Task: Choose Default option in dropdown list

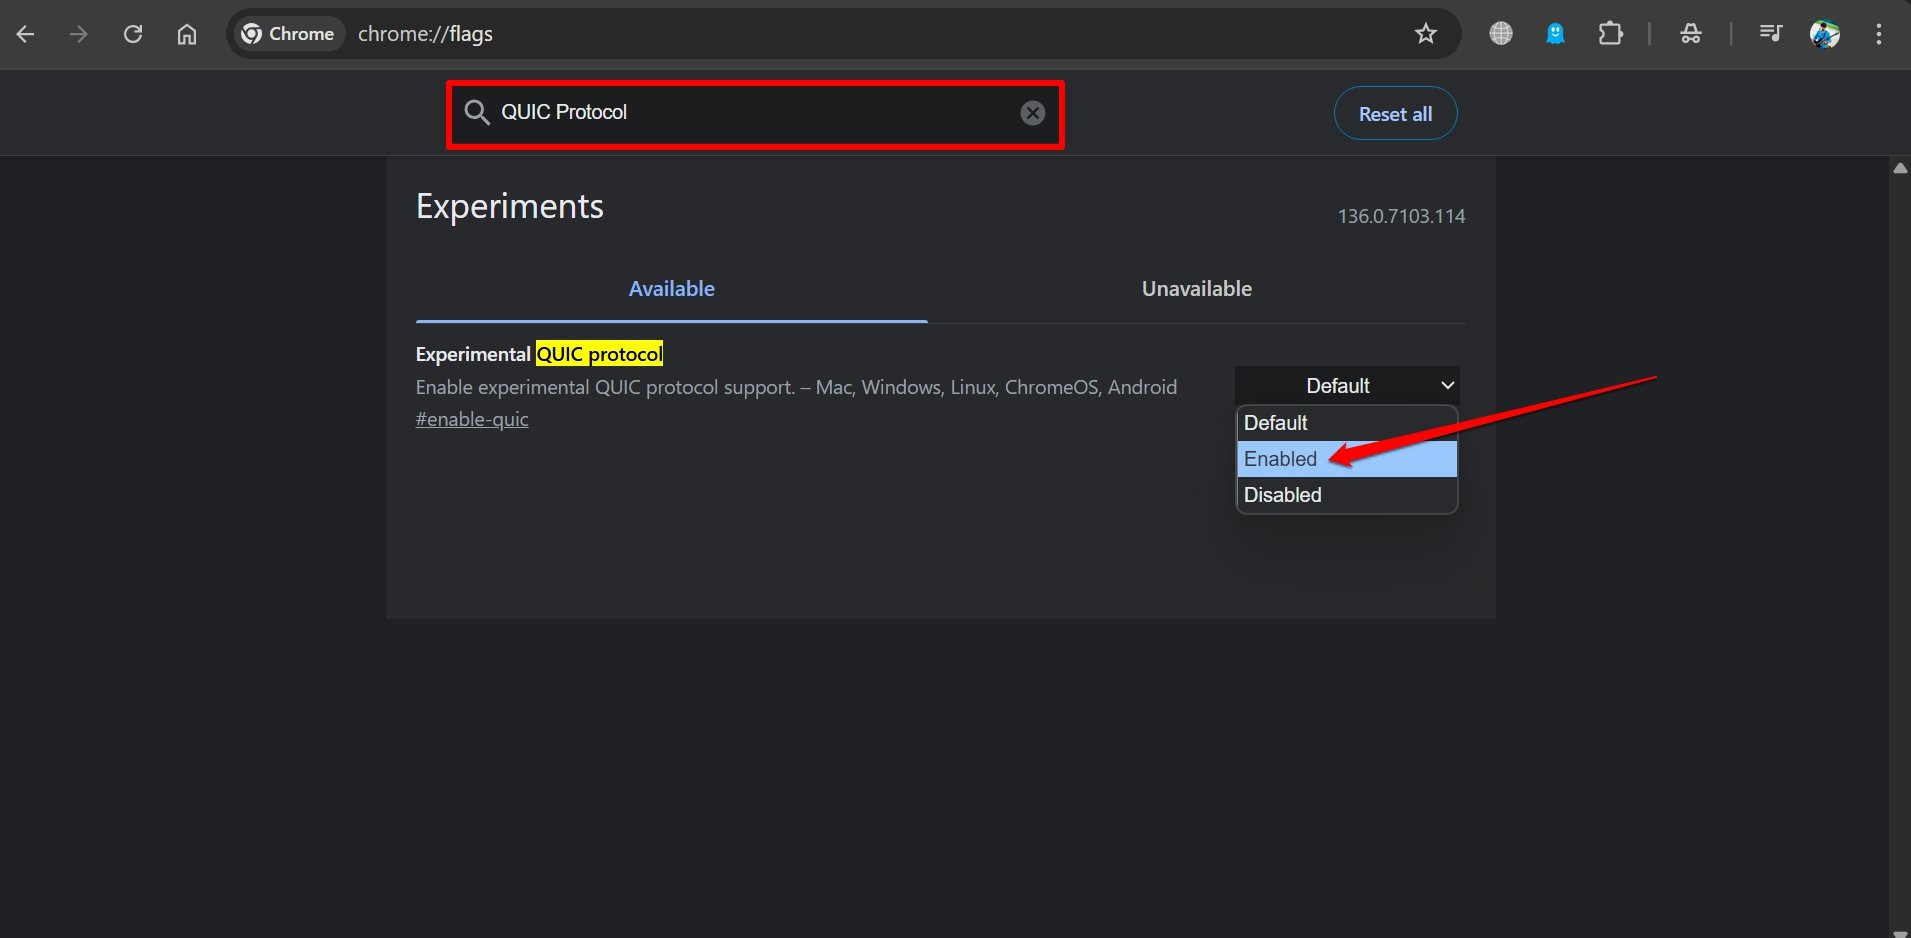Action: point(1276,423)
